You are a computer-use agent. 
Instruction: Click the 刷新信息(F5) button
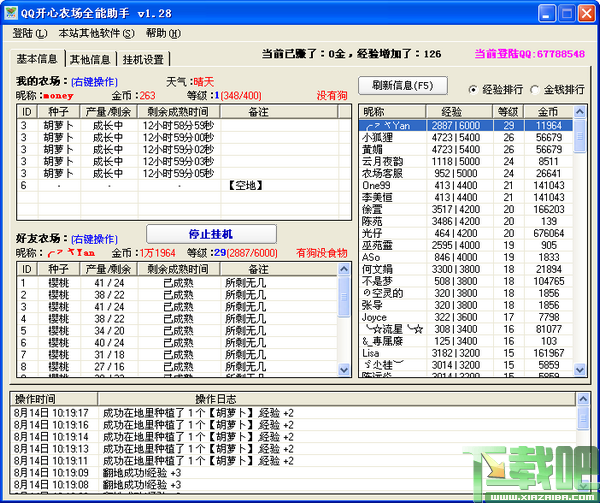coord(403,85)
